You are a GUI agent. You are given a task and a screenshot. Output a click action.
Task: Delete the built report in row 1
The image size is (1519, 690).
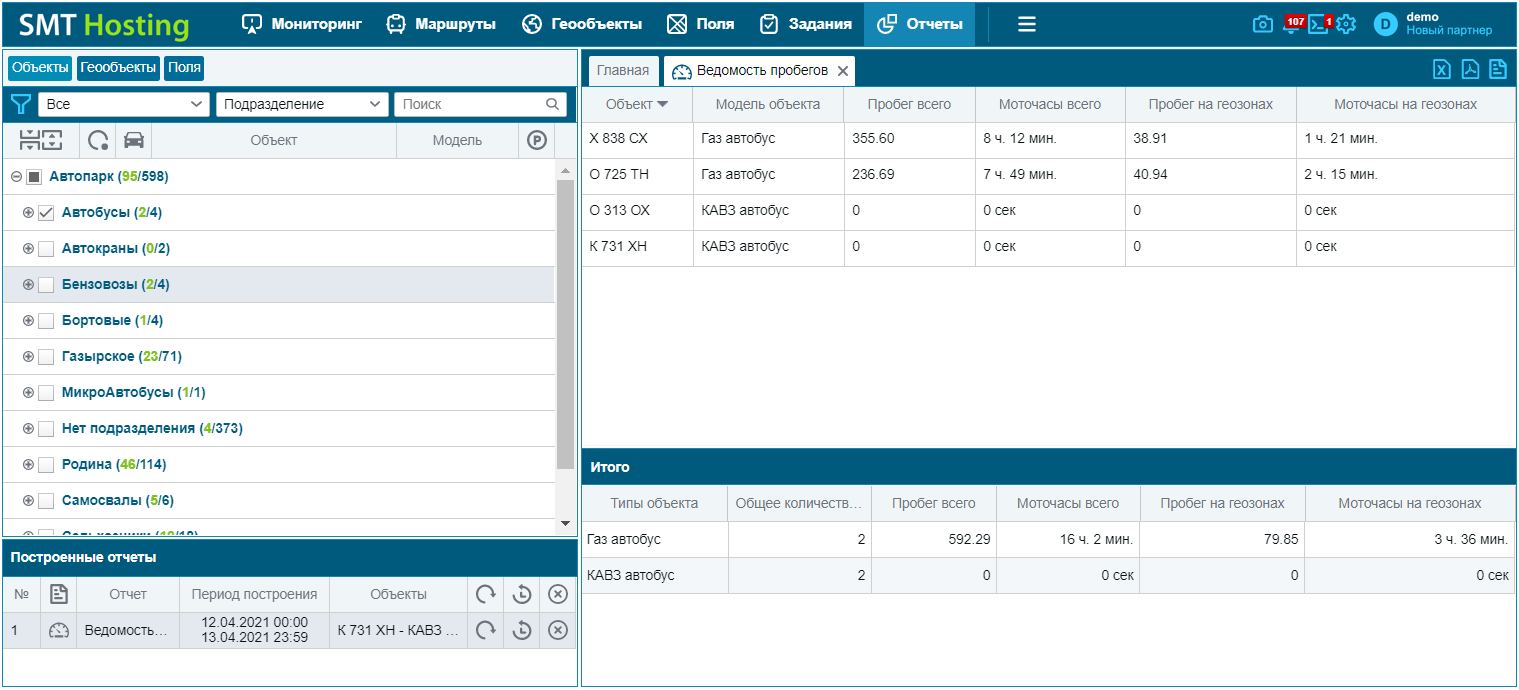click(558, 630)
